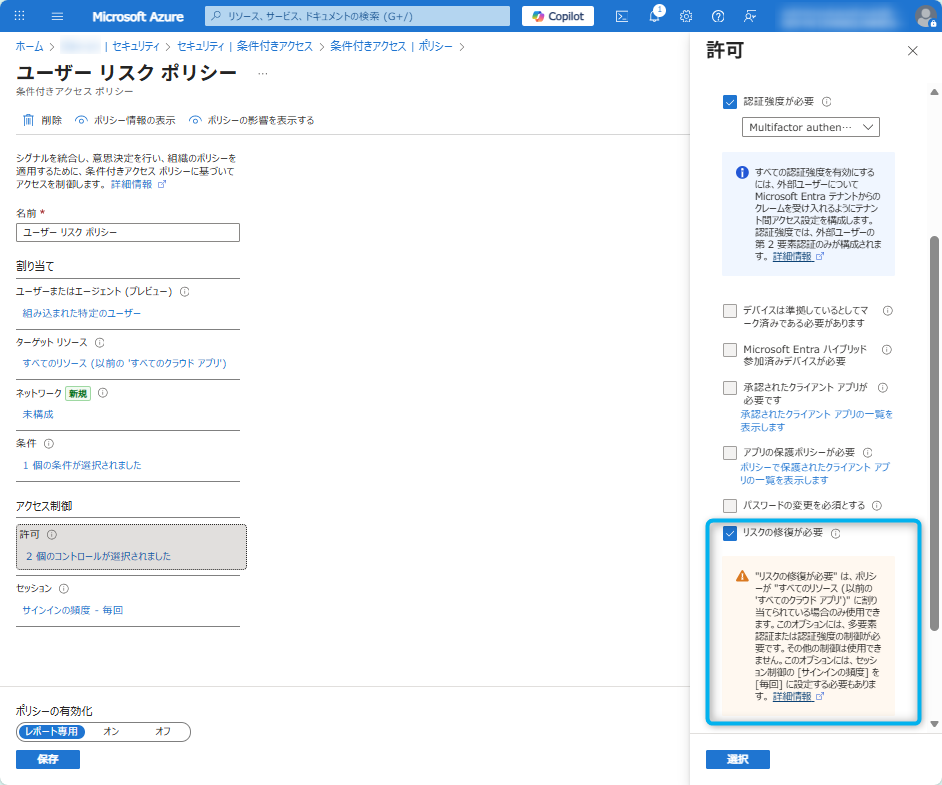The width and height of the screenshot is (942, 785).
Task: Open the help question mark icon
Action: point(717,15)
